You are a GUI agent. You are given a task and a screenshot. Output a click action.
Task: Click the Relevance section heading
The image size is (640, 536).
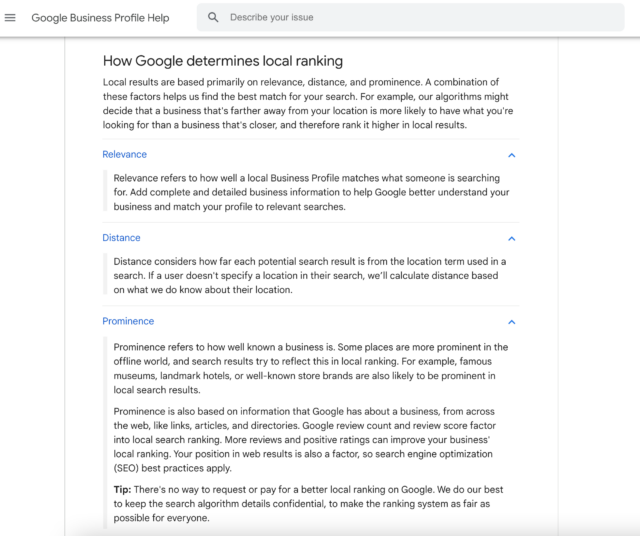pos(124,154)
